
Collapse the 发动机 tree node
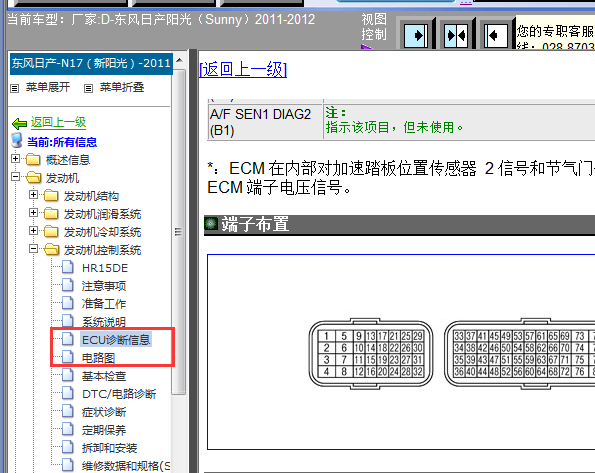click(x=15, y=177)
